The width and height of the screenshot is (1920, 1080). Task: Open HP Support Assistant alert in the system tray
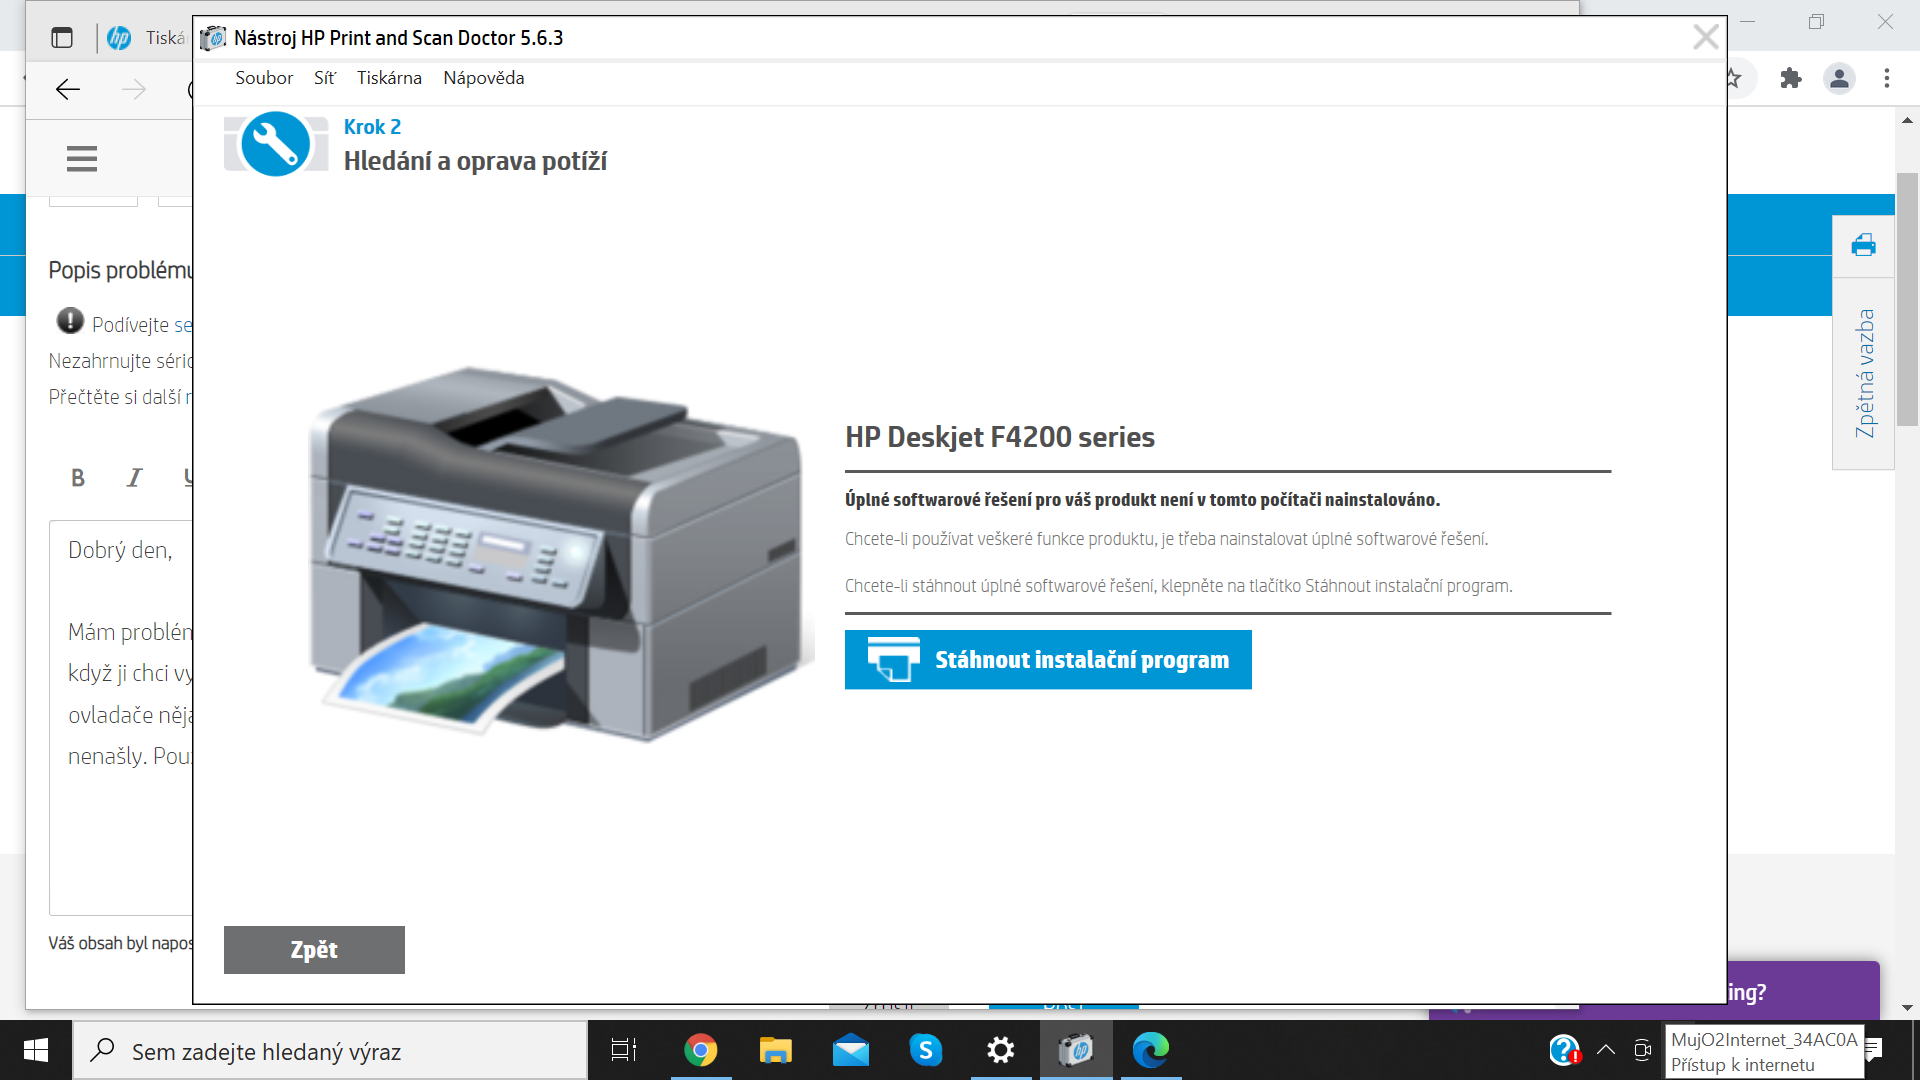1565,1050
